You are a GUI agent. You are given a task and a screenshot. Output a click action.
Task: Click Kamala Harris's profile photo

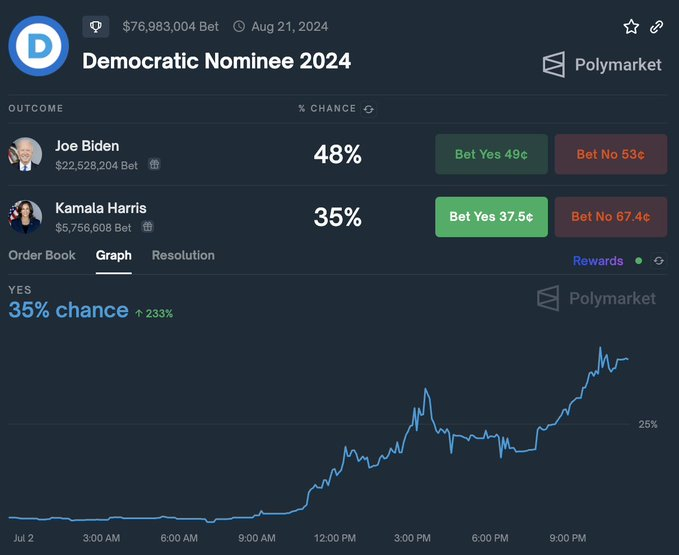point(25,216)
